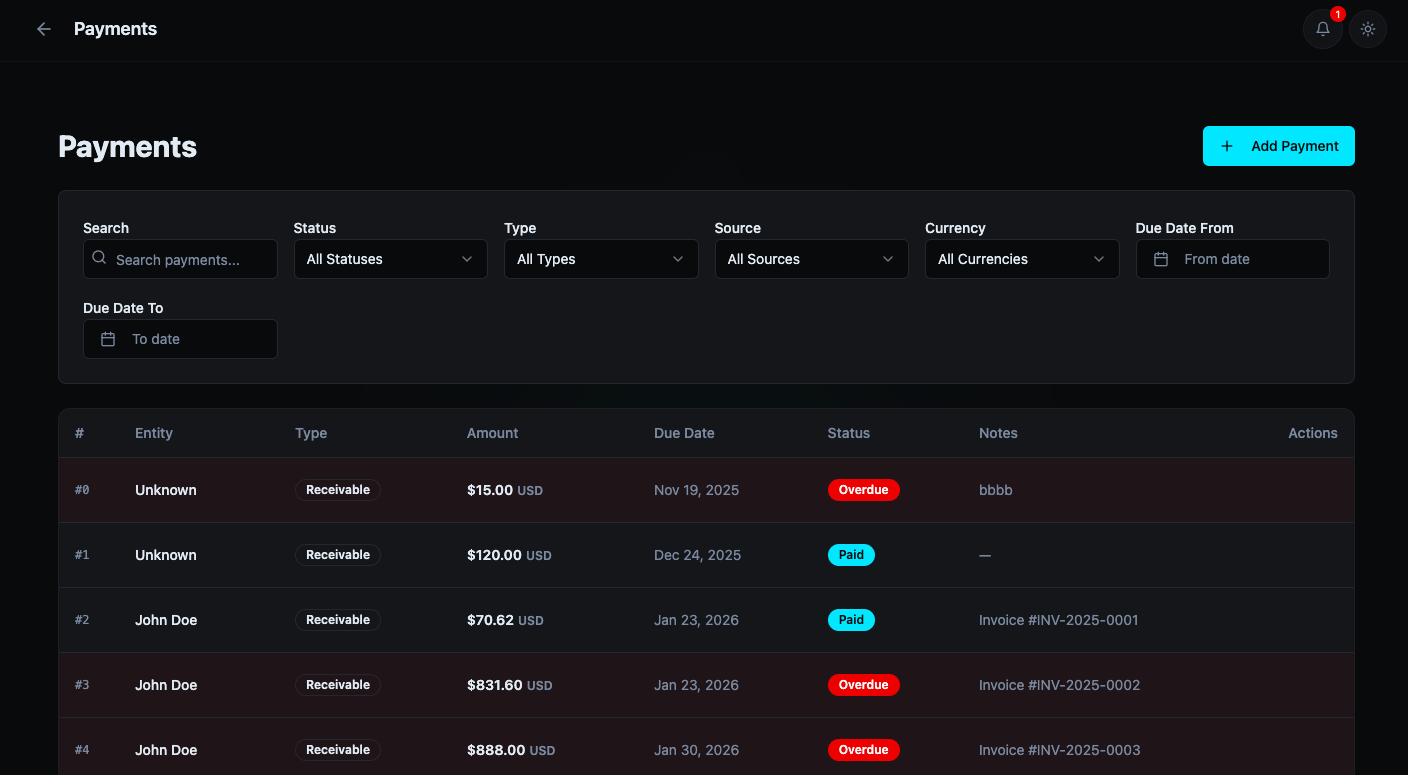Focus the Search payments field
Viewport: 1408px width, 775px height.
(x=180, y=259)
